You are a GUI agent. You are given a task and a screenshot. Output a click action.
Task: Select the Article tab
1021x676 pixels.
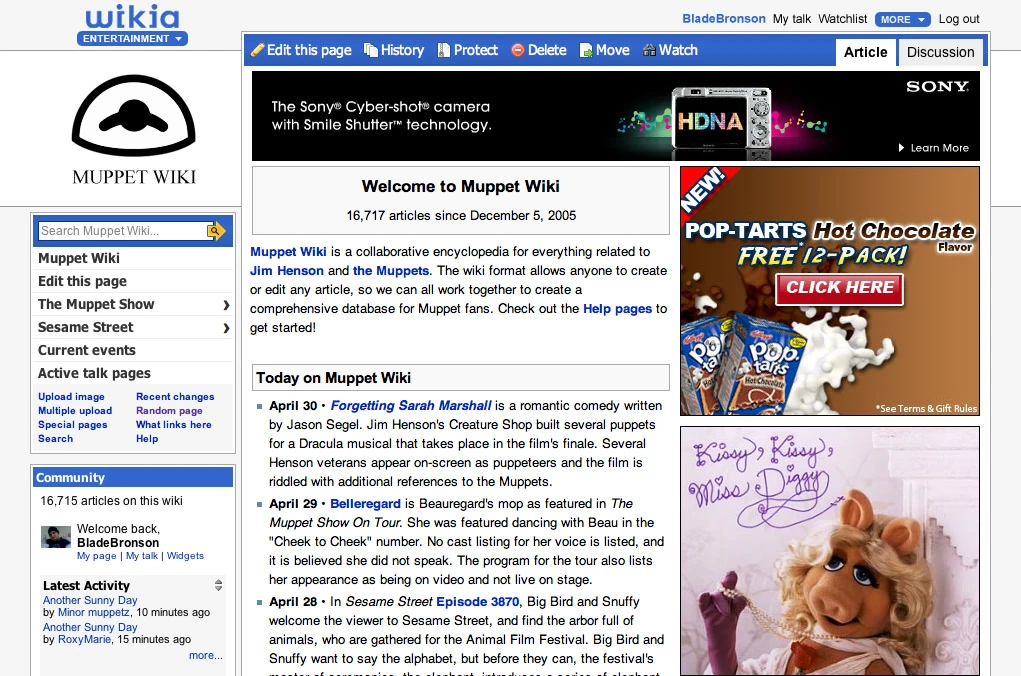(865, 52)
